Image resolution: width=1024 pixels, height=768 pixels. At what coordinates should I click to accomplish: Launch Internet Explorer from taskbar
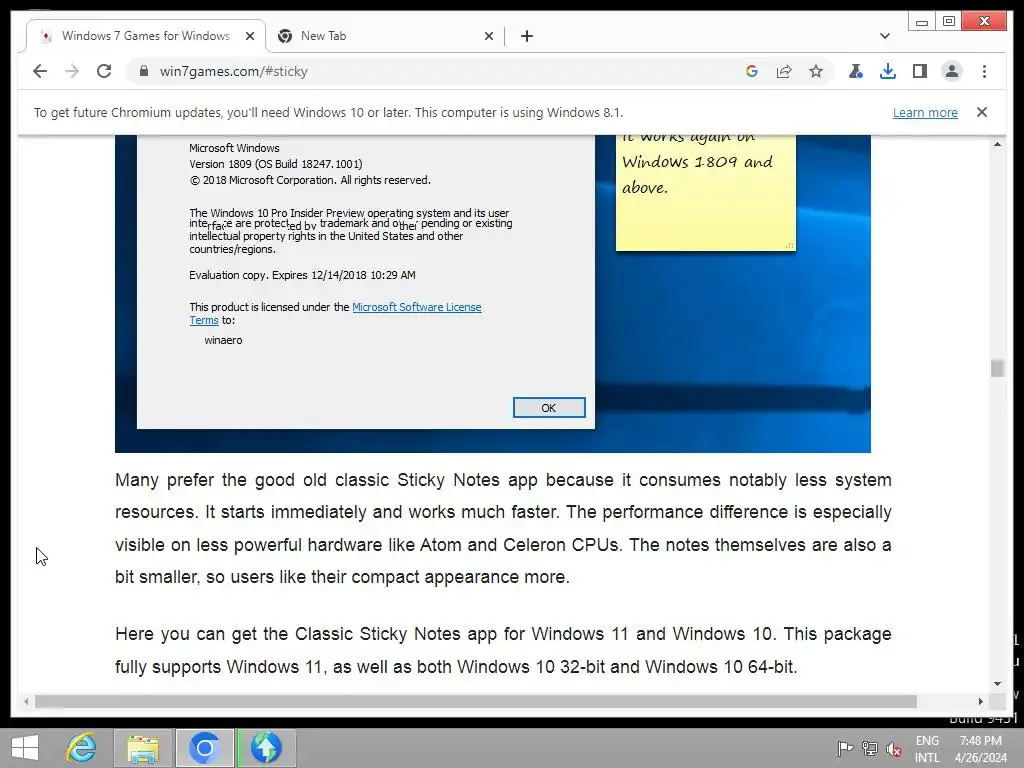(x=82, y=748)
